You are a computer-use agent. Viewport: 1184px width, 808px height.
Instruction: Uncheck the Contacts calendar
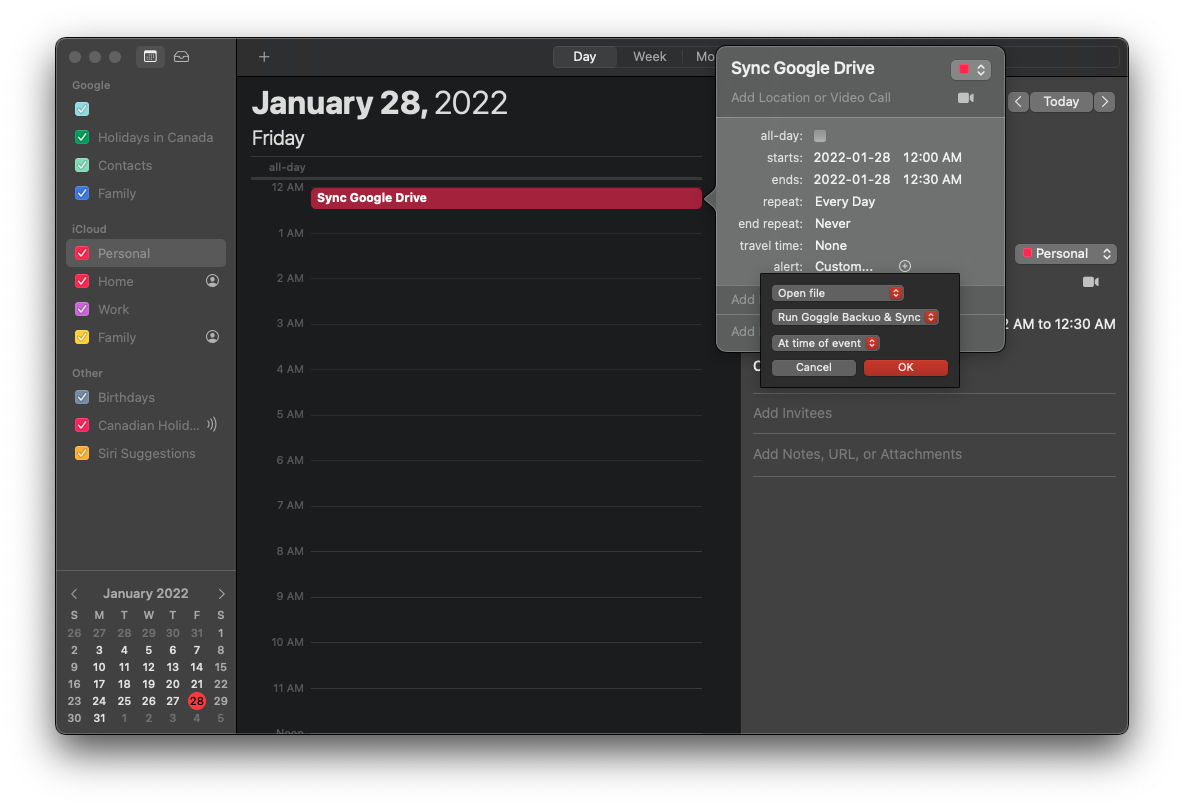(82, 165)
